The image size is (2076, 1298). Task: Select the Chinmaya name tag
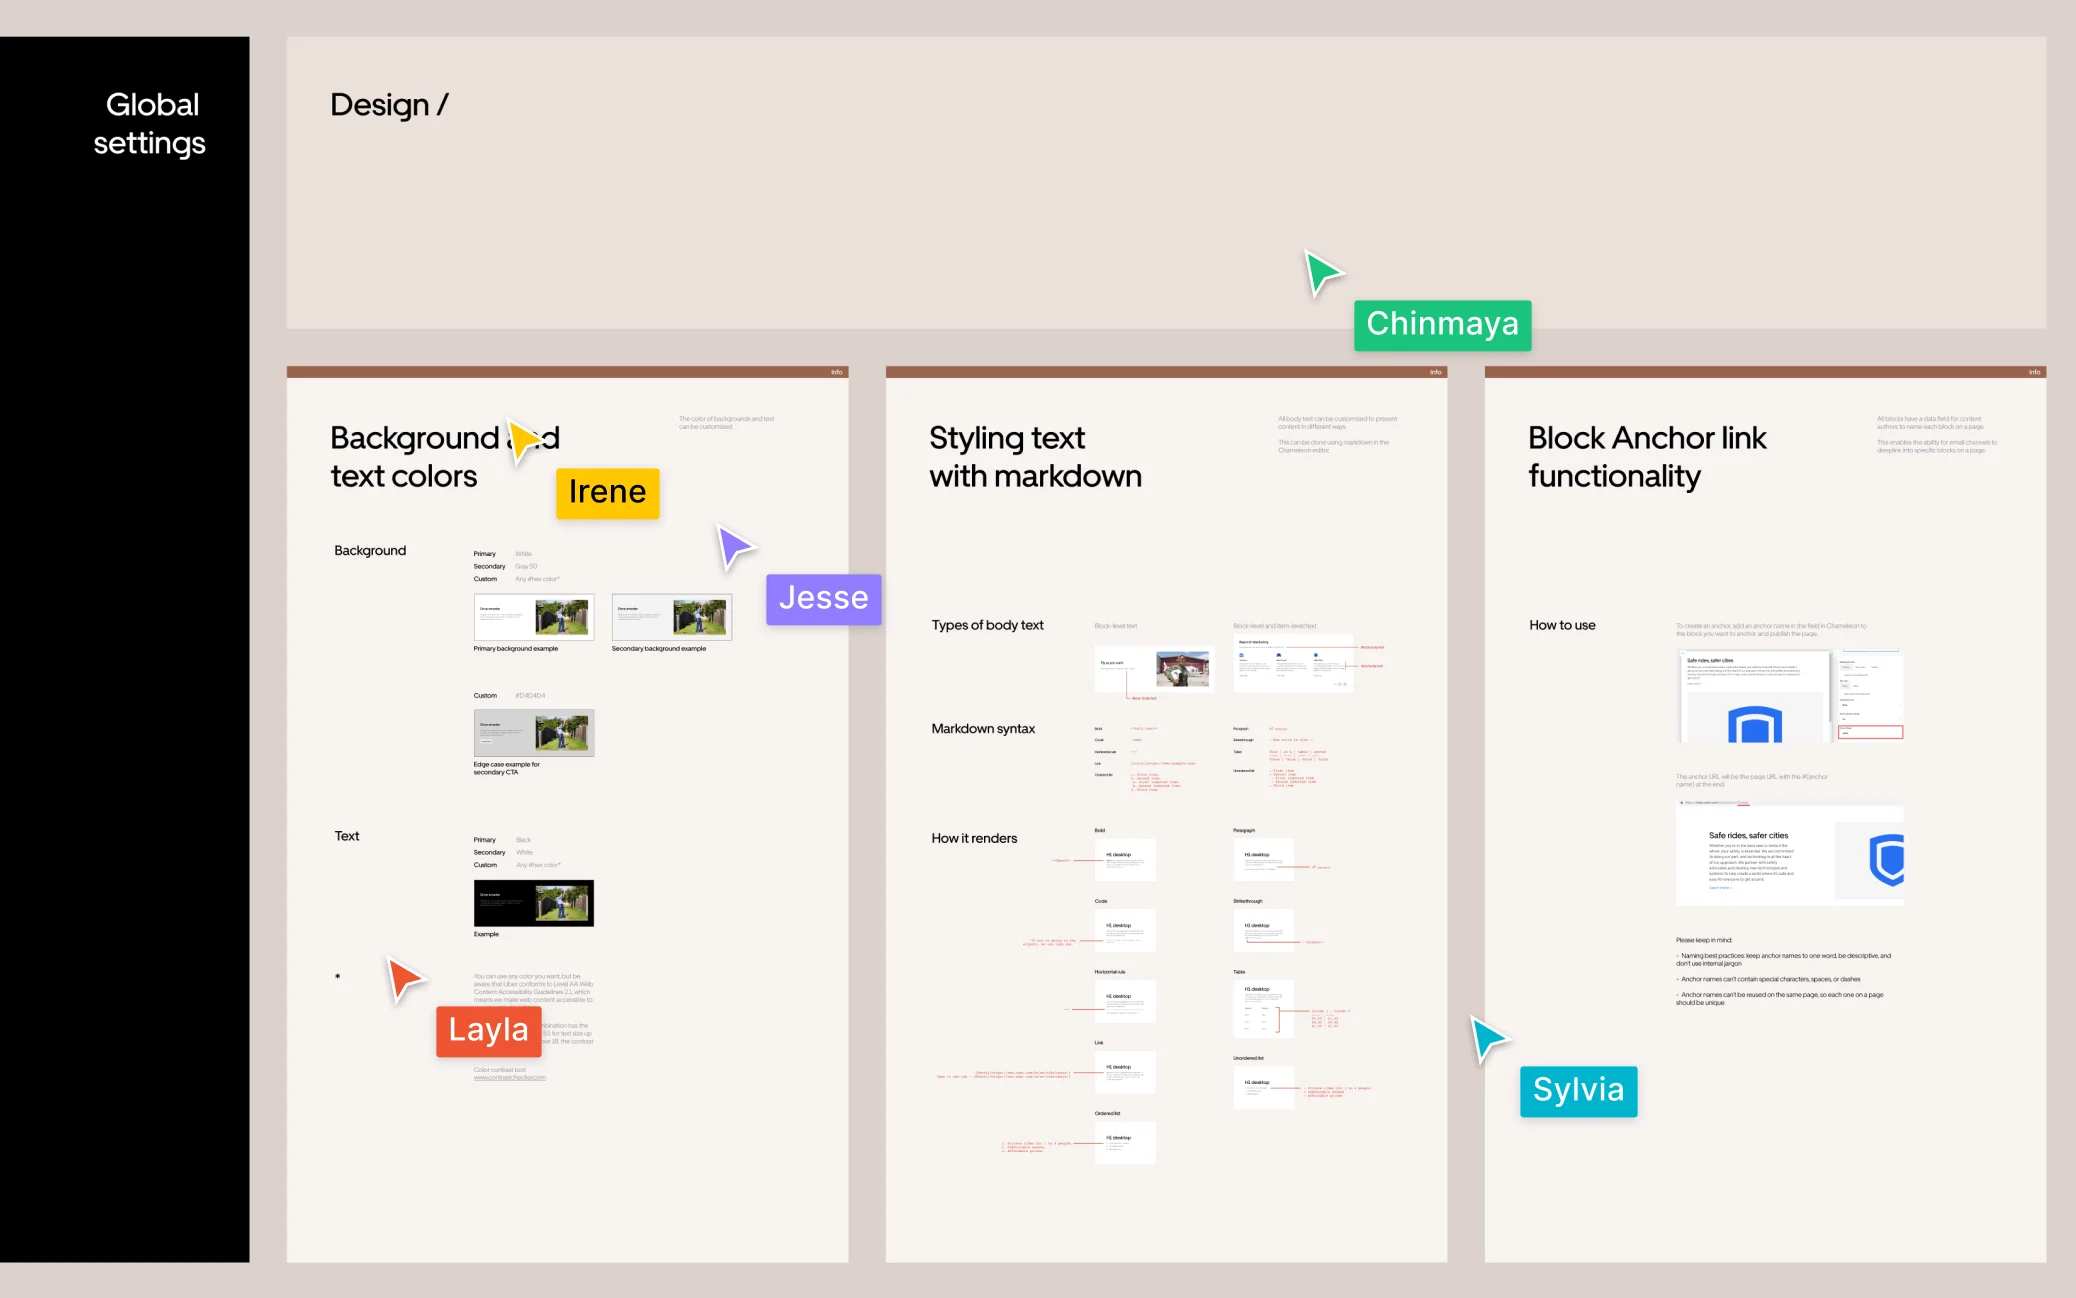pyautogui.click(x=1442, y=325)
